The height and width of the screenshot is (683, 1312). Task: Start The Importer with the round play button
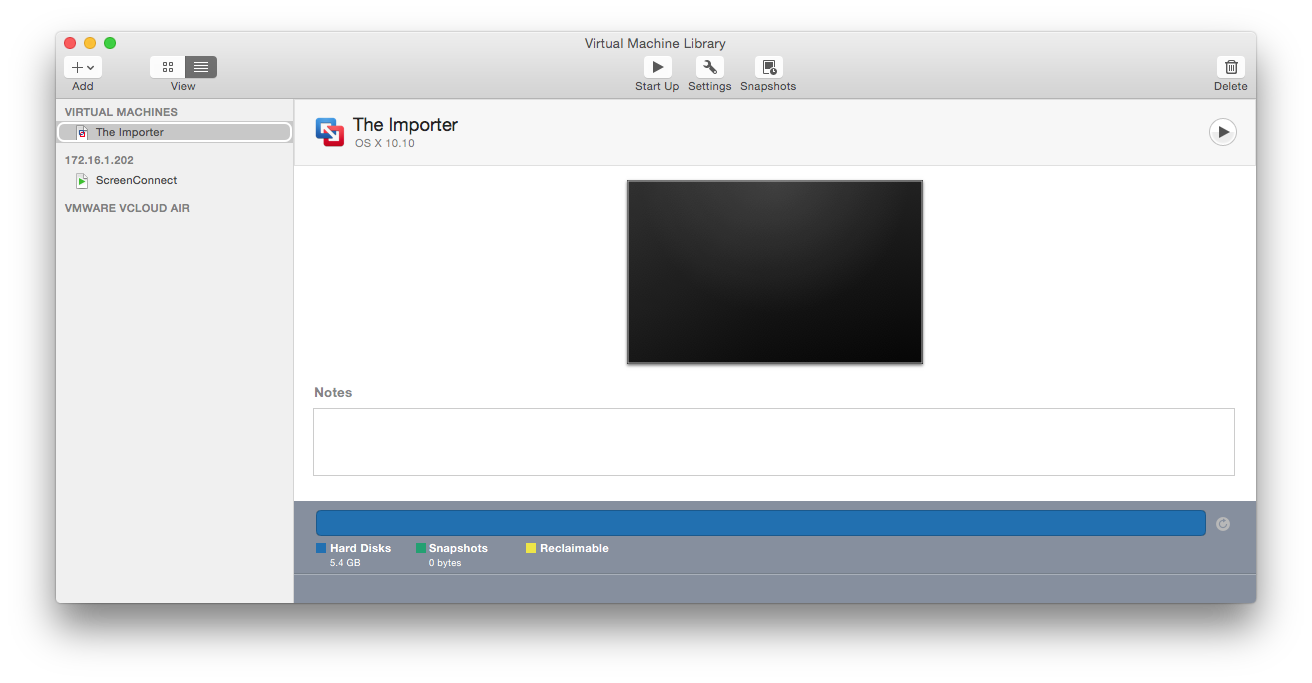tap(1223, 132)
